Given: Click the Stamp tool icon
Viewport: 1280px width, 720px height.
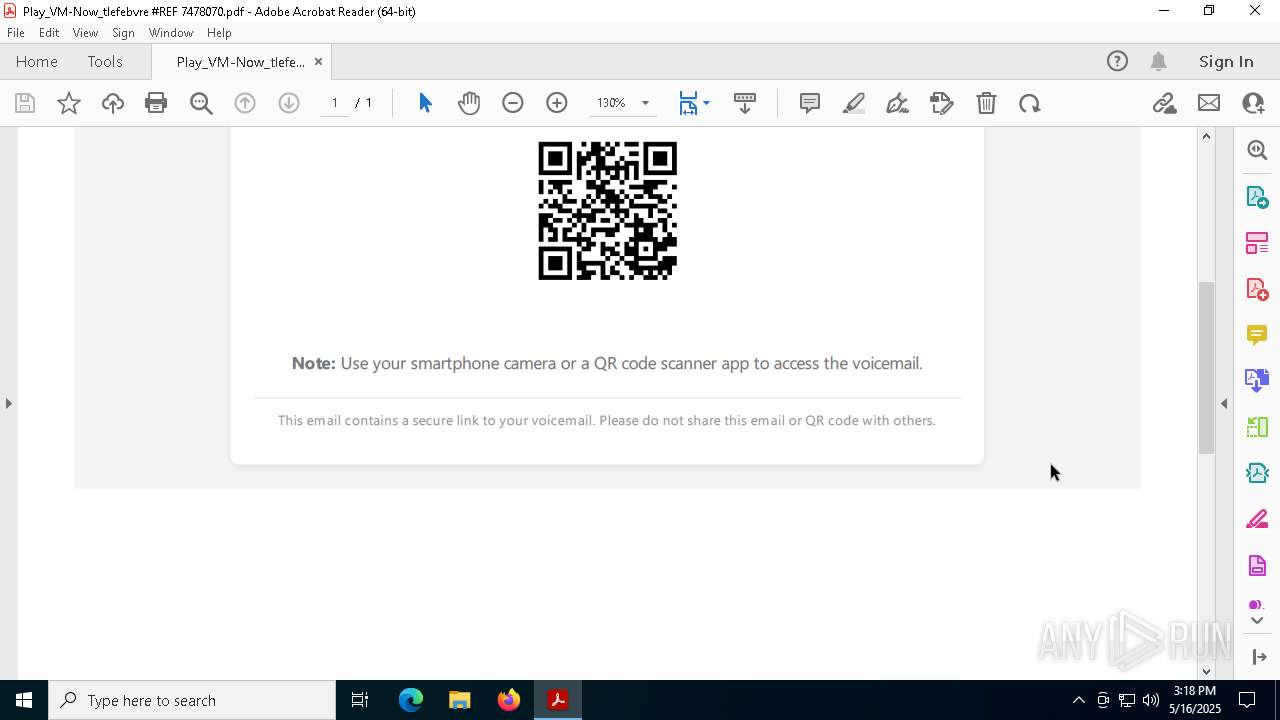Looking at the screenshot, I should pos(942,103).
